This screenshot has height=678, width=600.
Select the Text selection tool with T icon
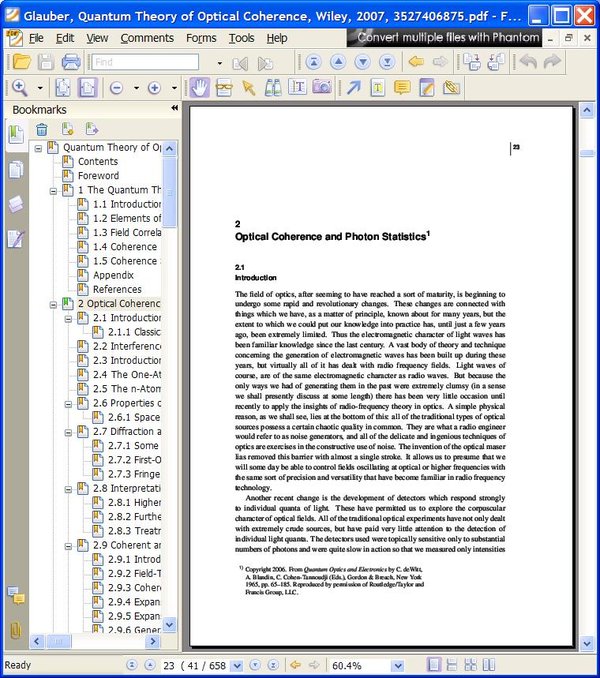coord(297,87)
